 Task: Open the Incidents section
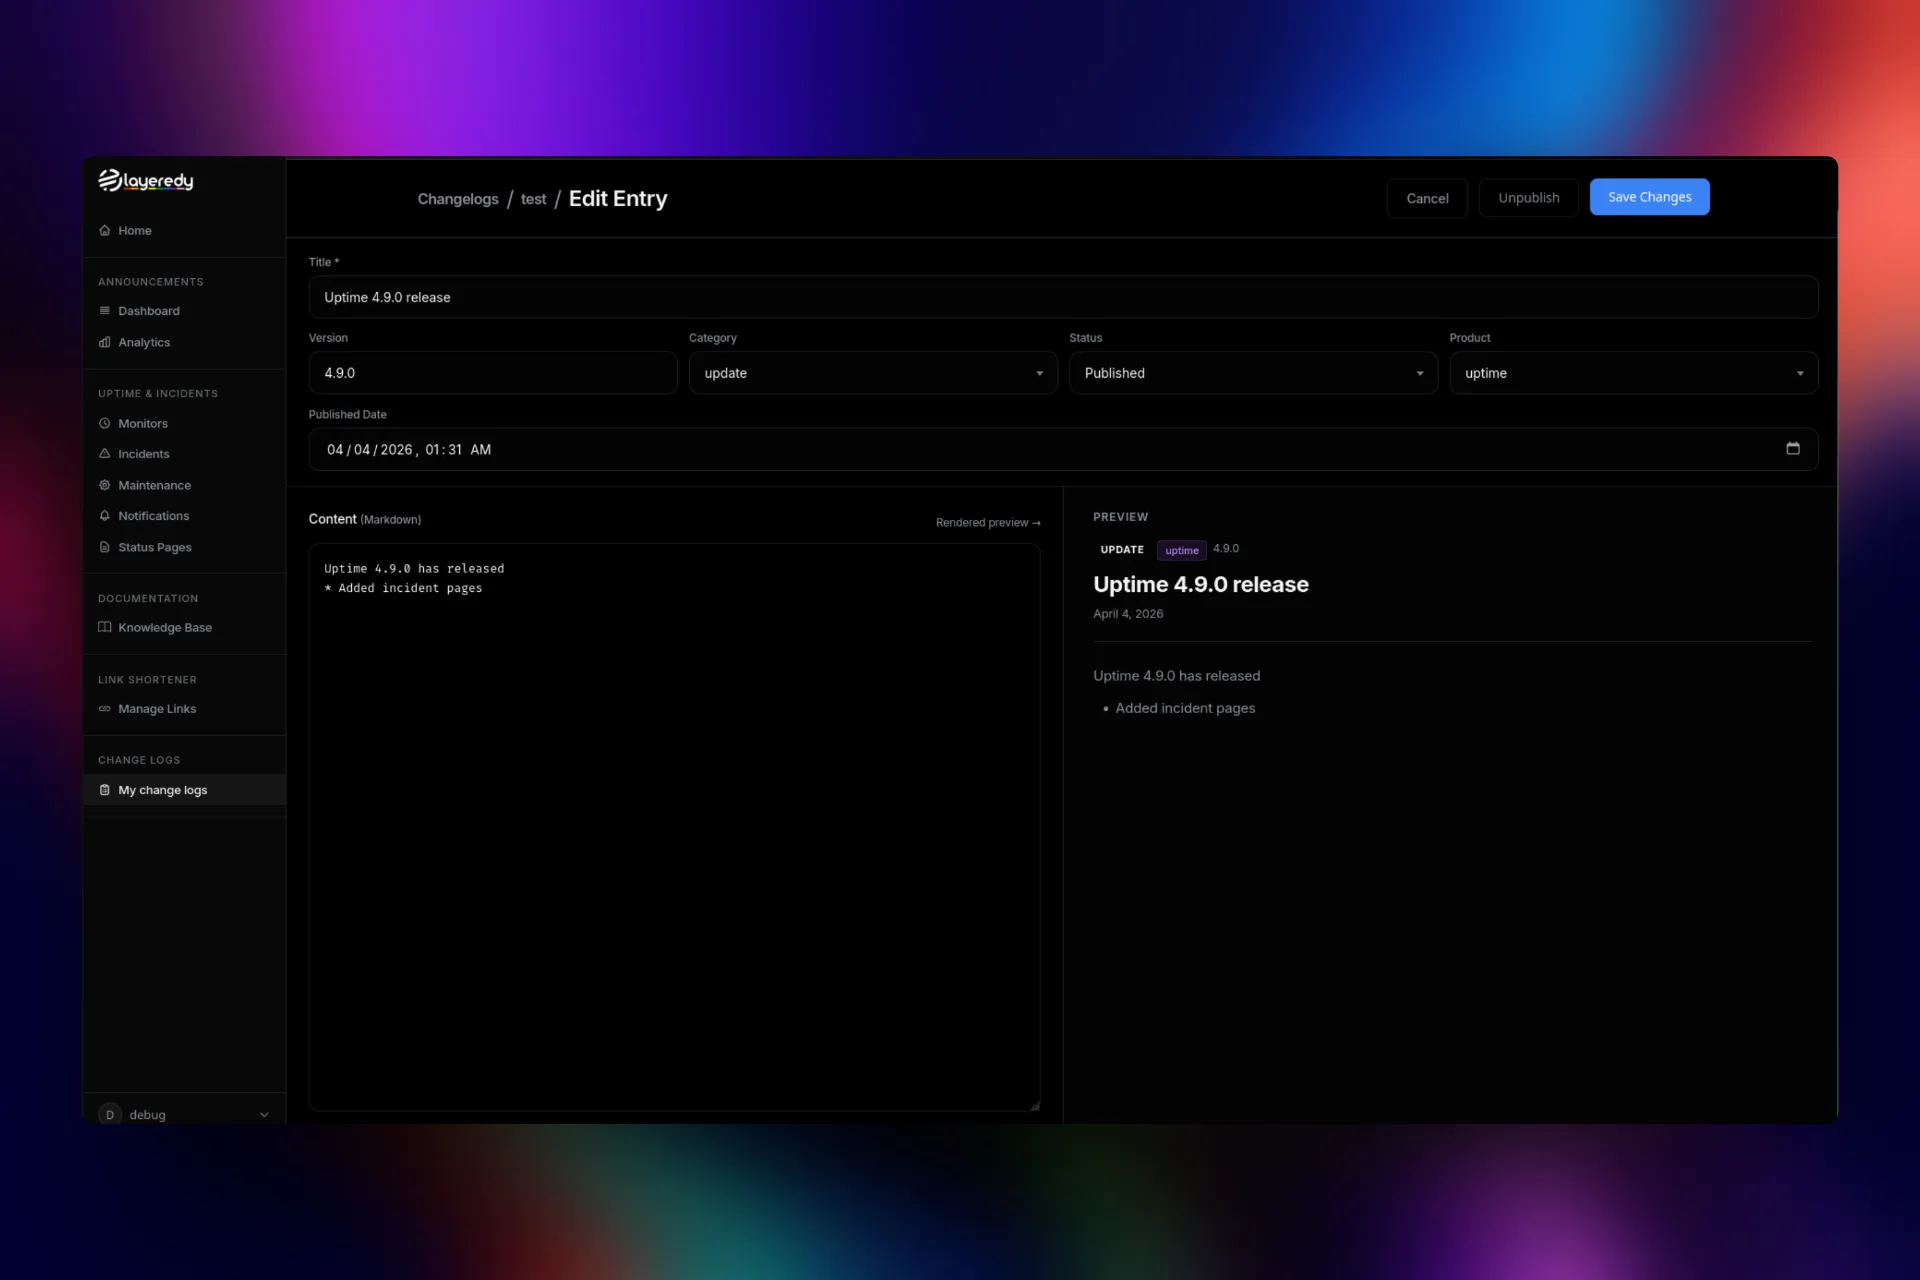pyautogui.click(x=144, y=453)
